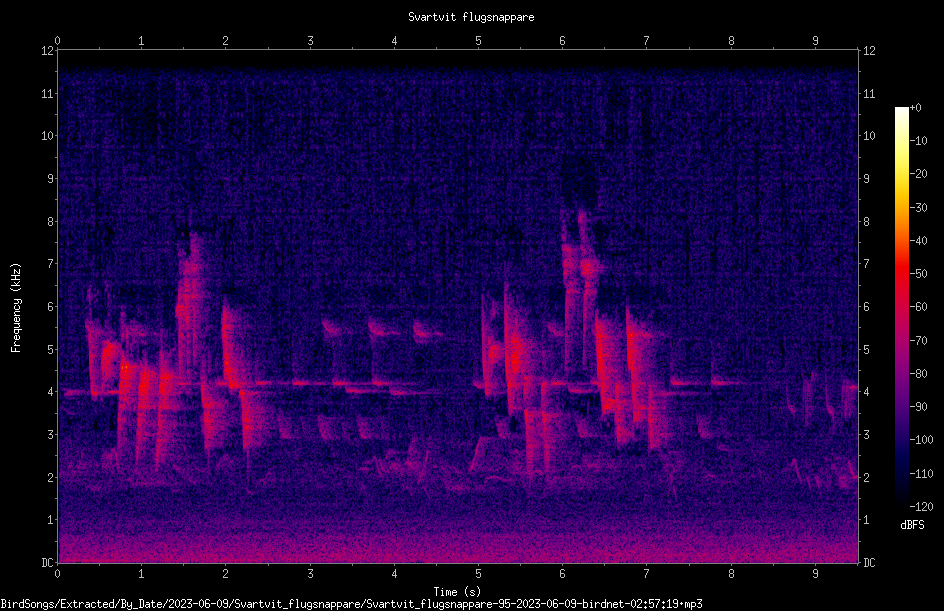Click the '-120' color scale value

[921, 507]
